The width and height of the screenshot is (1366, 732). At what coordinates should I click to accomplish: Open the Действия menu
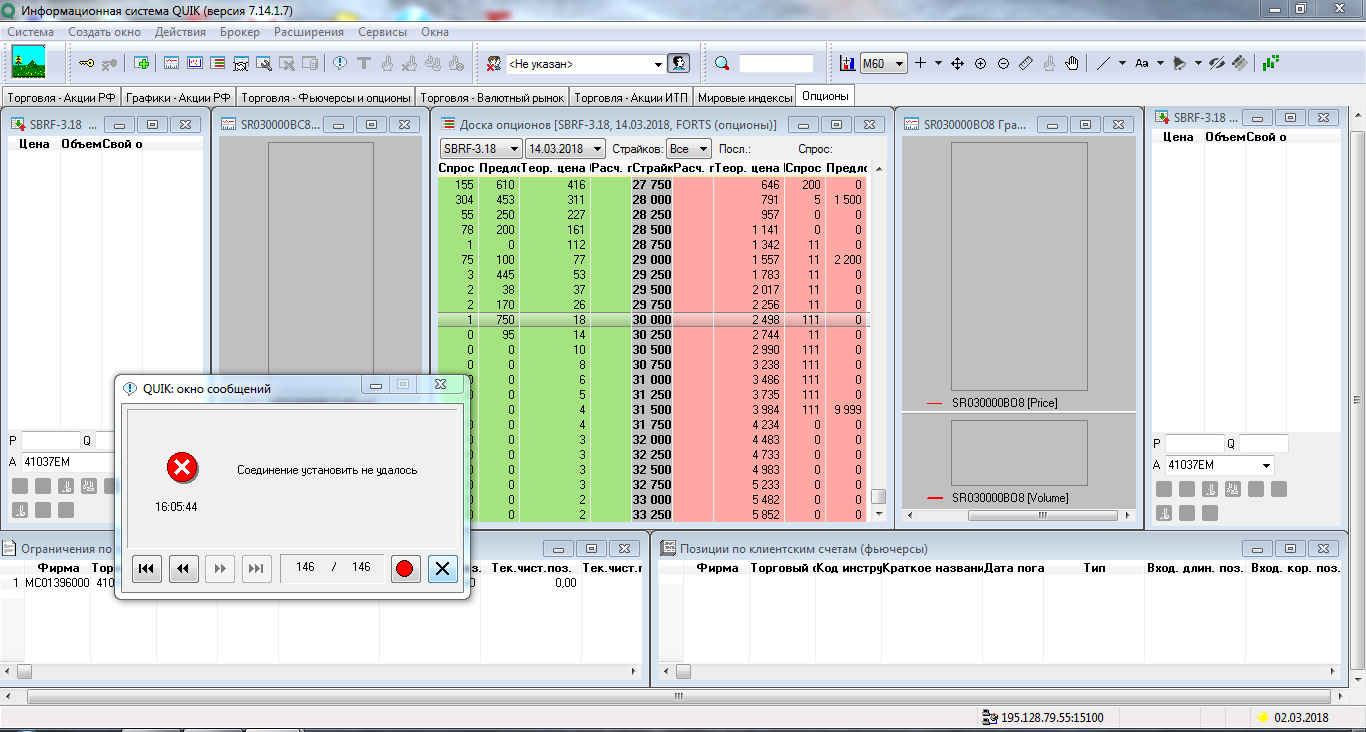pyautogui.click(x=180, y=32)
